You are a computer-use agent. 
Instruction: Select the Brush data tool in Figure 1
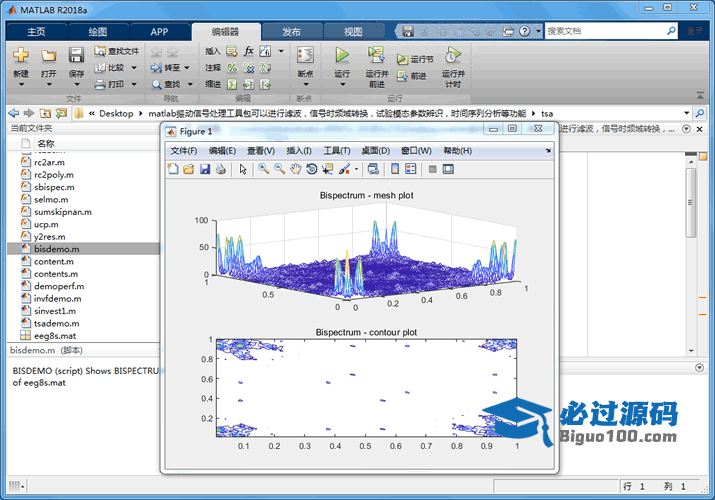click(x=344, y=169)
